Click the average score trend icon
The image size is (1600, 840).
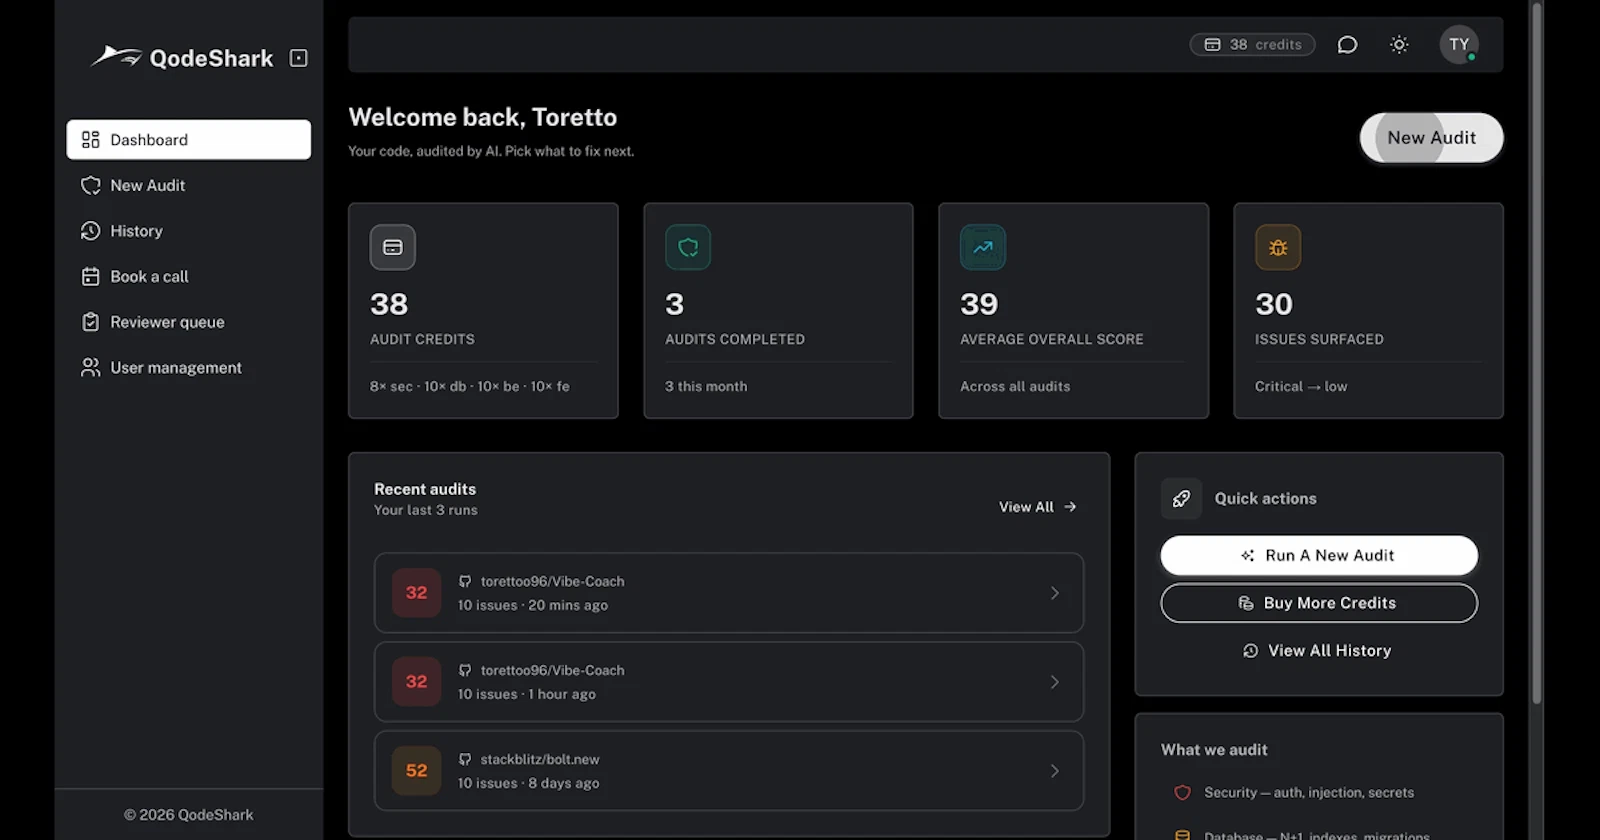(x=983, y=247)
